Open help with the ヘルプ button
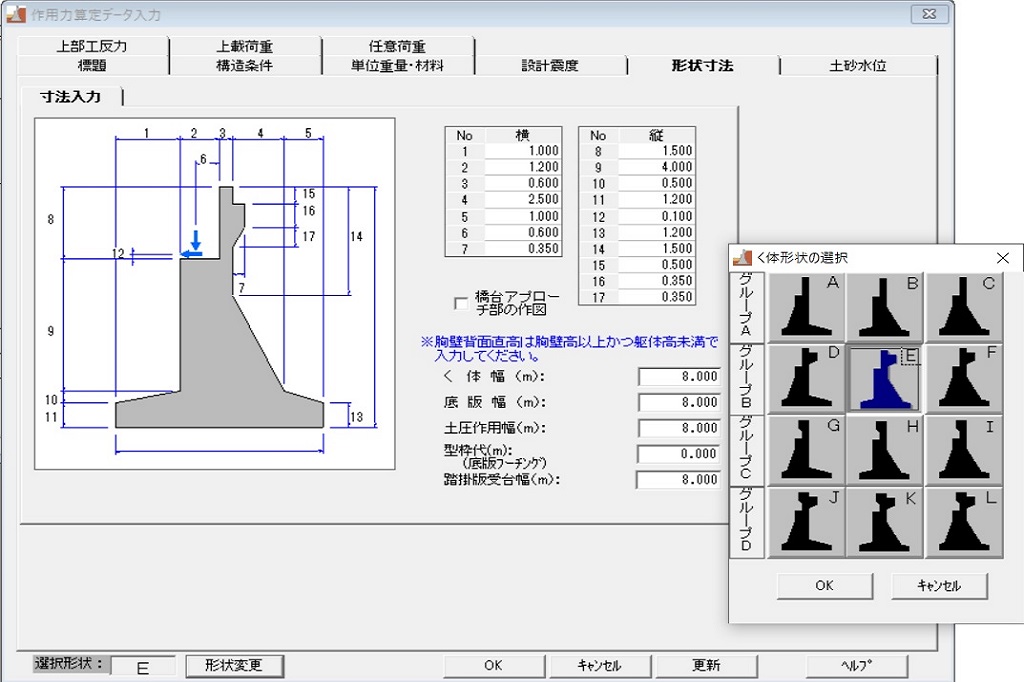The height and width of the screenshot is (682, 1024). (856, 666)
